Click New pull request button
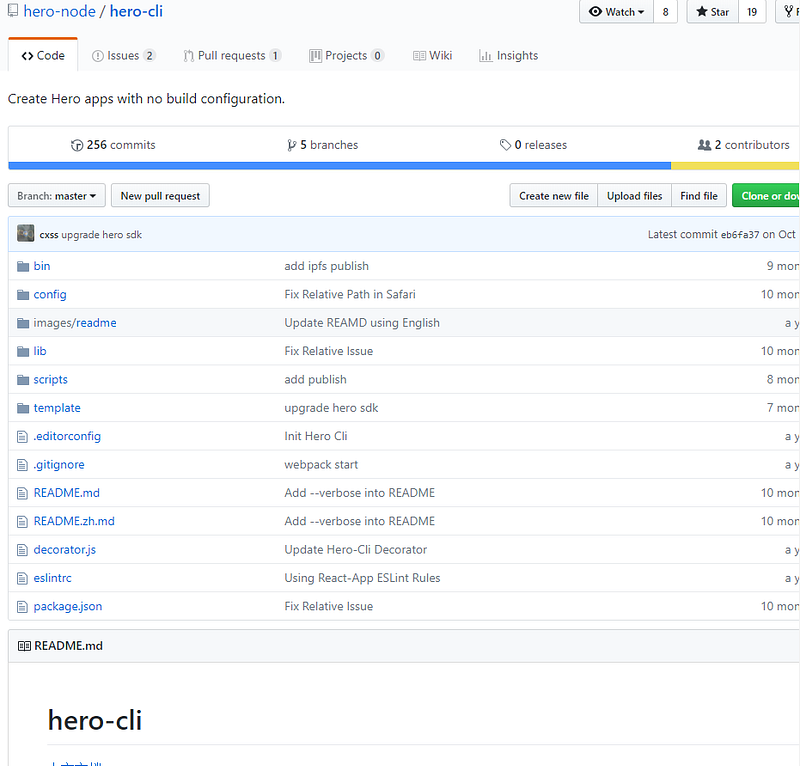Viewport: 800px width, 766px height. coord(160,195)
